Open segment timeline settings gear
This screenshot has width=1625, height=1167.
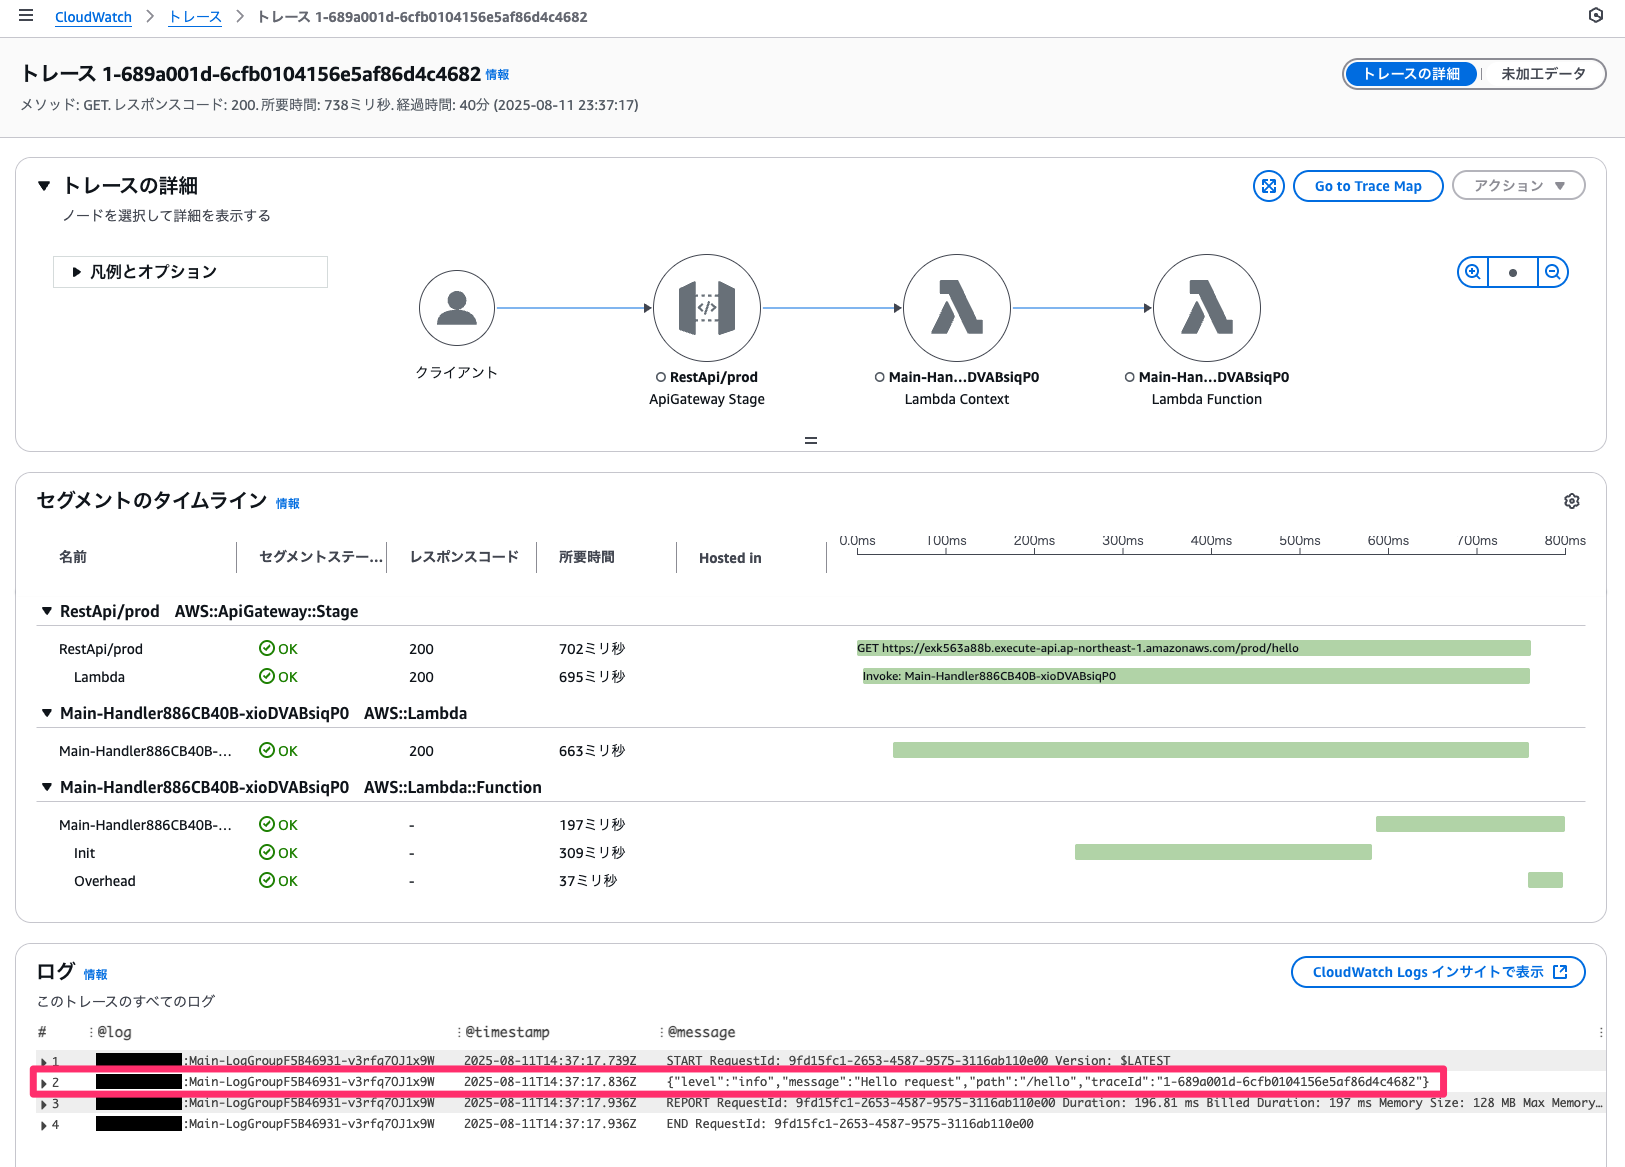1572,501
